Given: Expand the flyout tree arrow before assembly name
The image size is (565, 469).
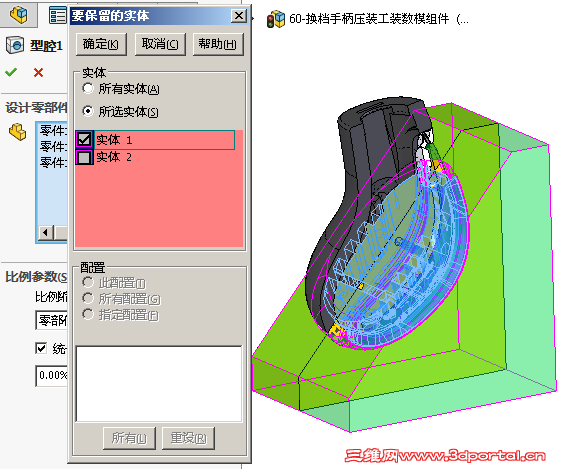Looking at the screenshot, I should click(253, 18).
